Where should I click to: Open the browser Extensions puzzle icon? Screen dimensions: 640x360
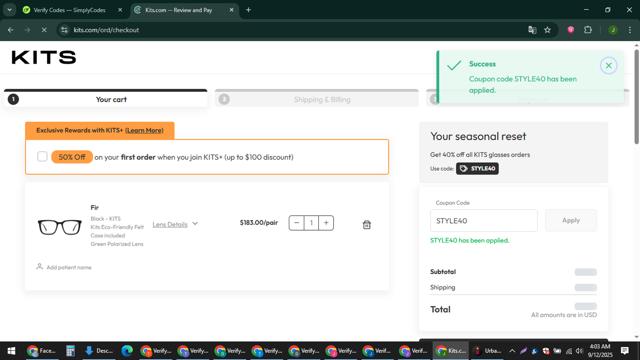(588, 30)
